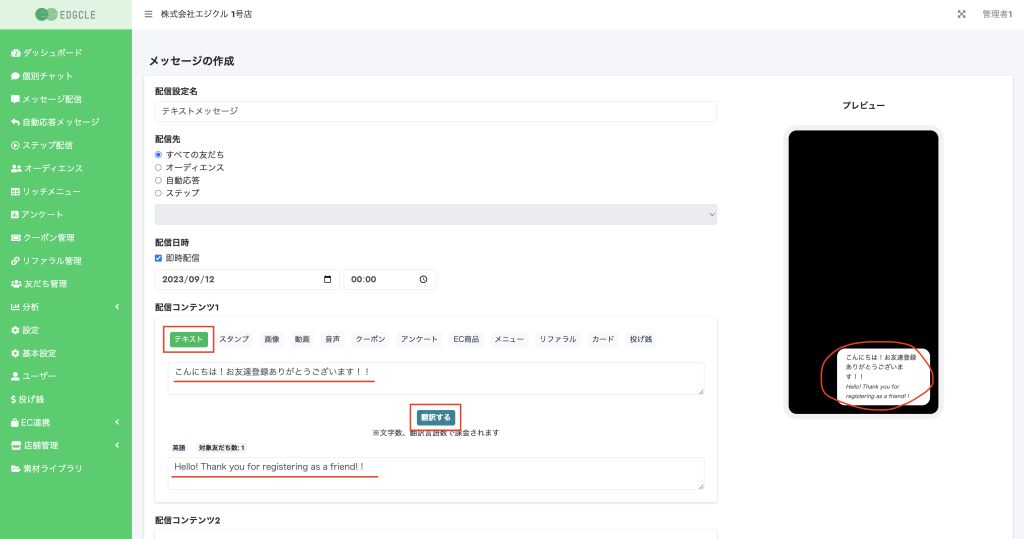Click the 配信設定名 input field
The width and height of the screenshot is (1024, 539).
tap(436, 111)
